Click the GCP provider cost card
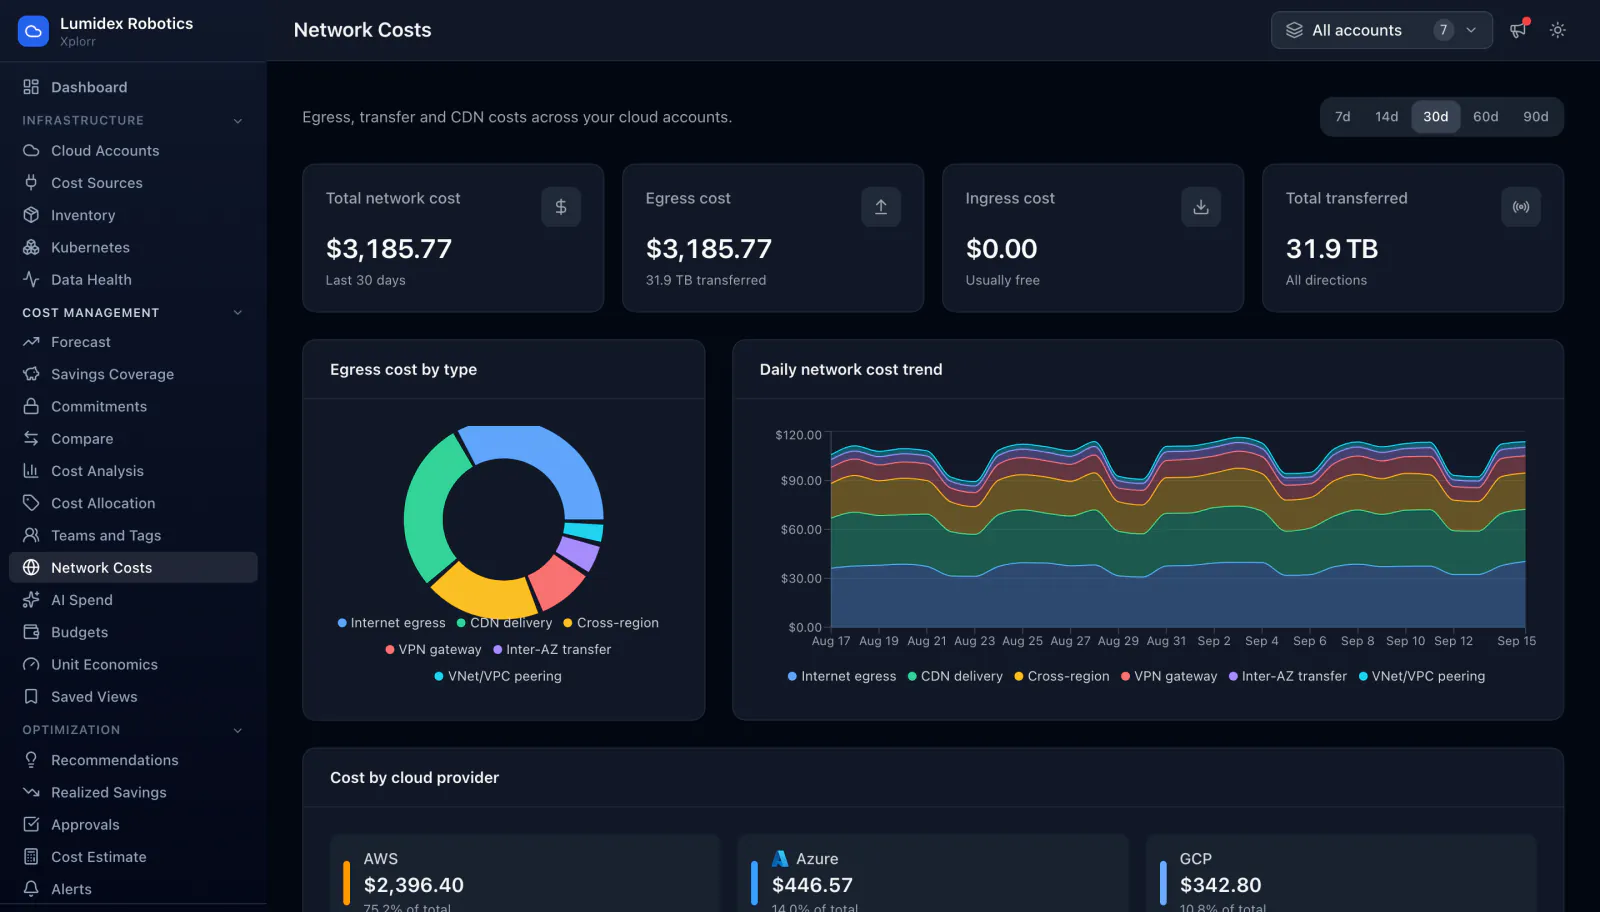The image size is (1600, 912). point(1341,873)
